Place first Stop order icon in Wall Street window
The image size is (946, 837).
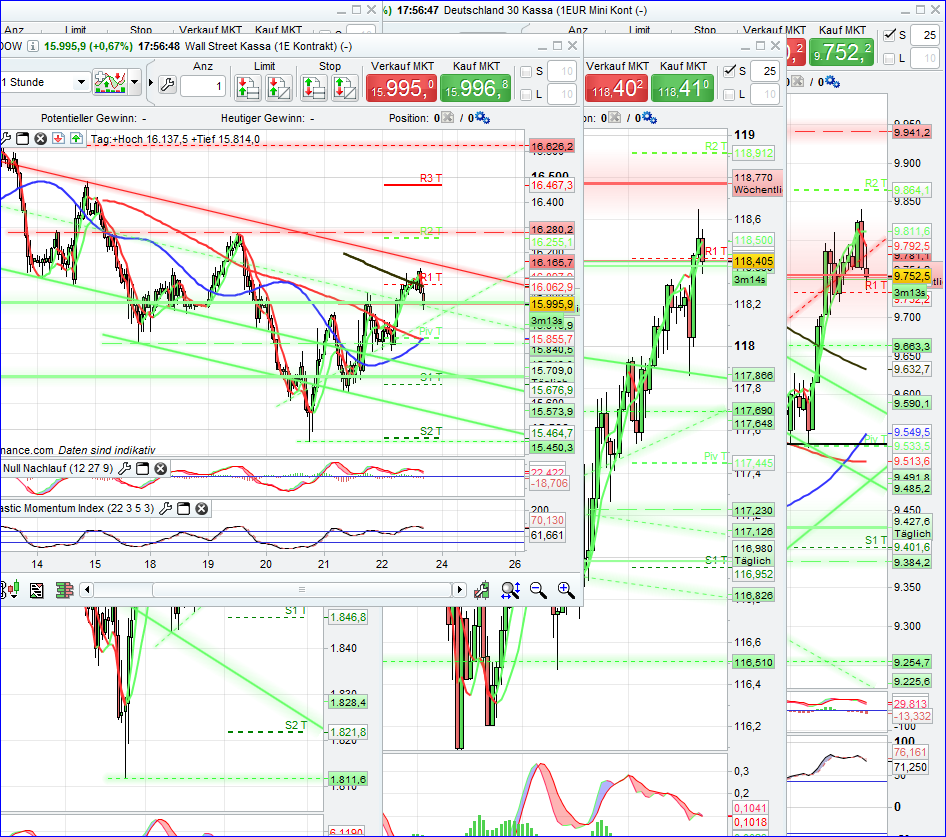[314, 88]
